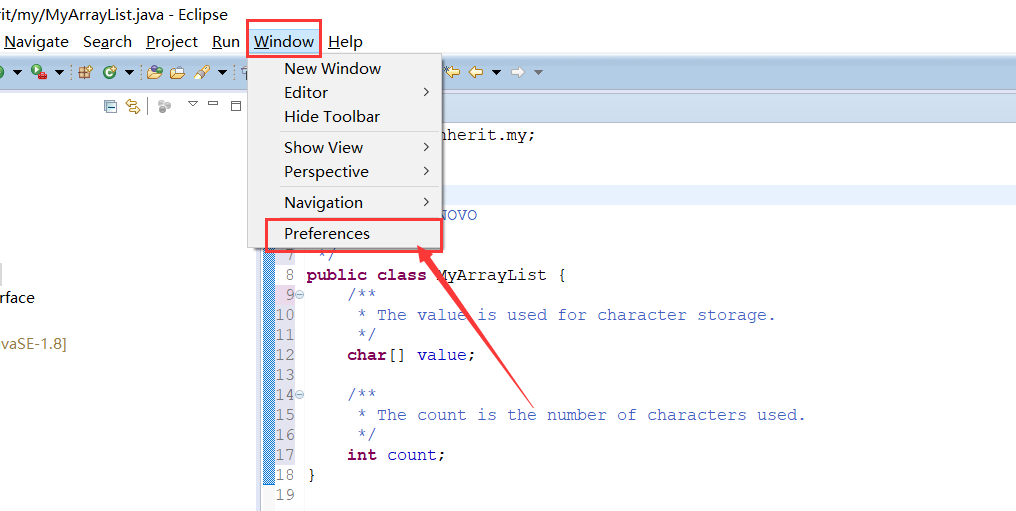Open the Run menu in menu bar
The image size is (1016, 511).
coord(225,41)
